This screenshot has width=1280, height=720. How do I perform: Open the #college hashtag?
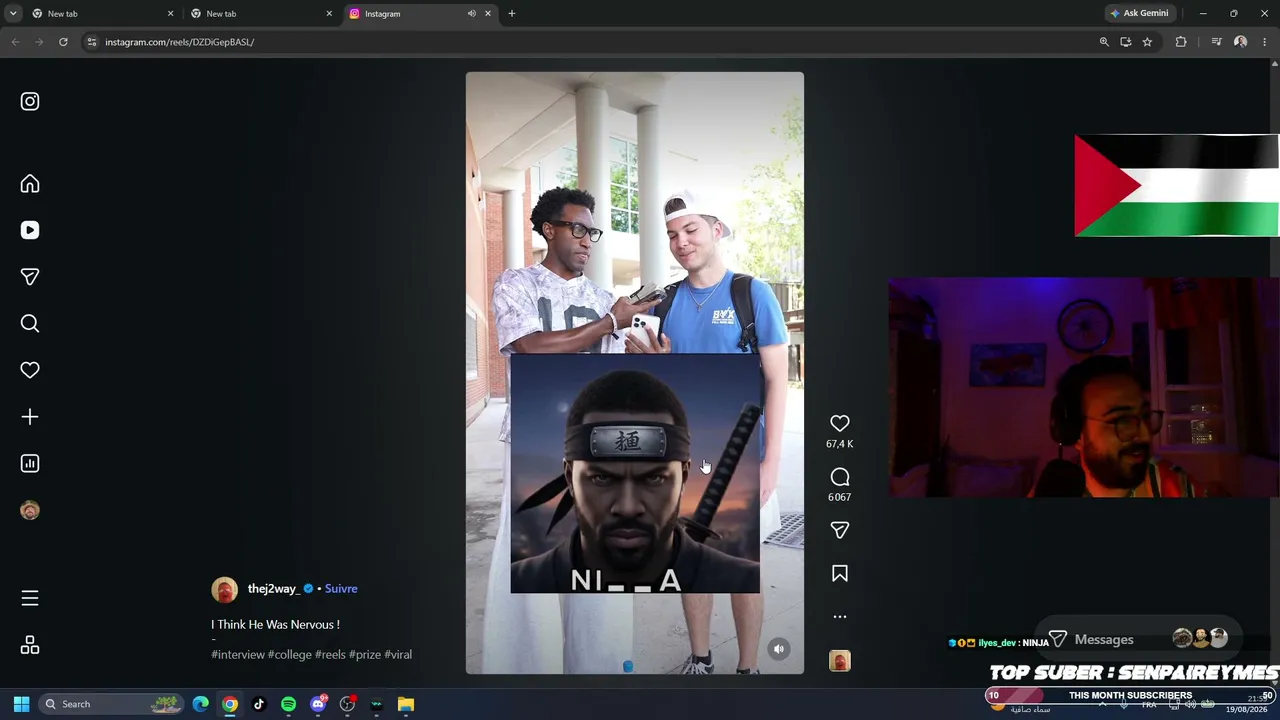[x=290, y=655]
